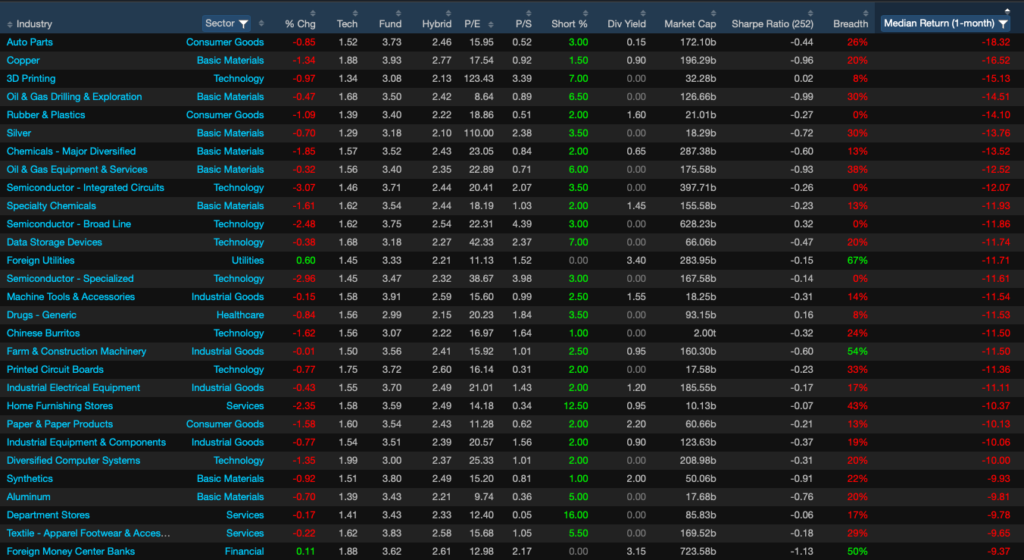Click the sort arrows above Short % header
The width and height of the screenshot is (1024, 560).
click(x=584, y=13)
